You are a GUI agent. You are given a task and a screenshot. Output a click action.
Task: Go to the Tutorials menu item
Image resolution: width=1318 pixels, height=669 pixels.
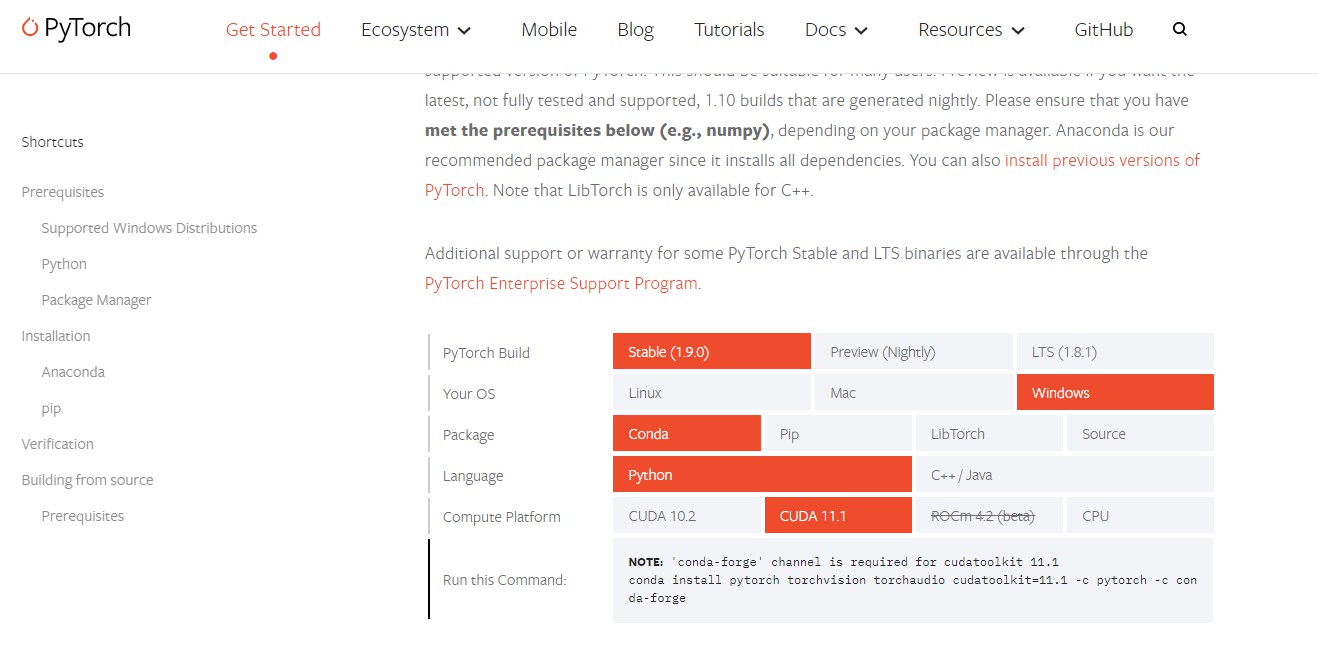[729, 30]
